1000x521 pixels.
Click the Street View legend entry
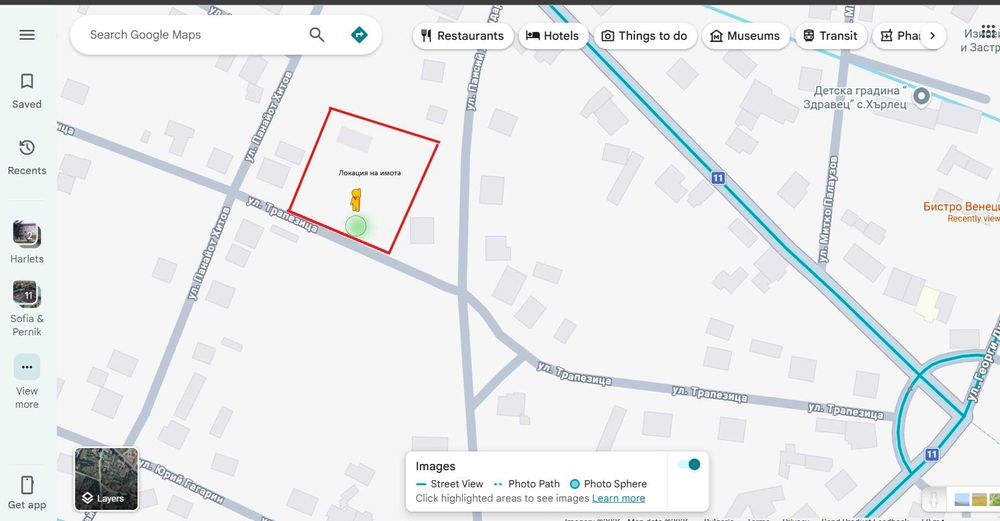tap(450, 484)
